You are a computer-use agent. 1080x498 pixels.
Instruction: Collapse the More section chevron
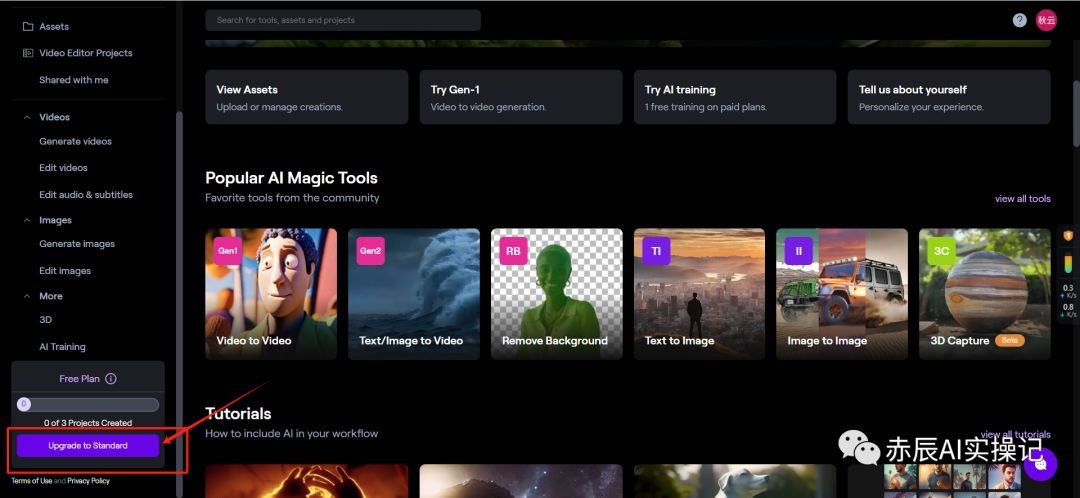[28, 296]
